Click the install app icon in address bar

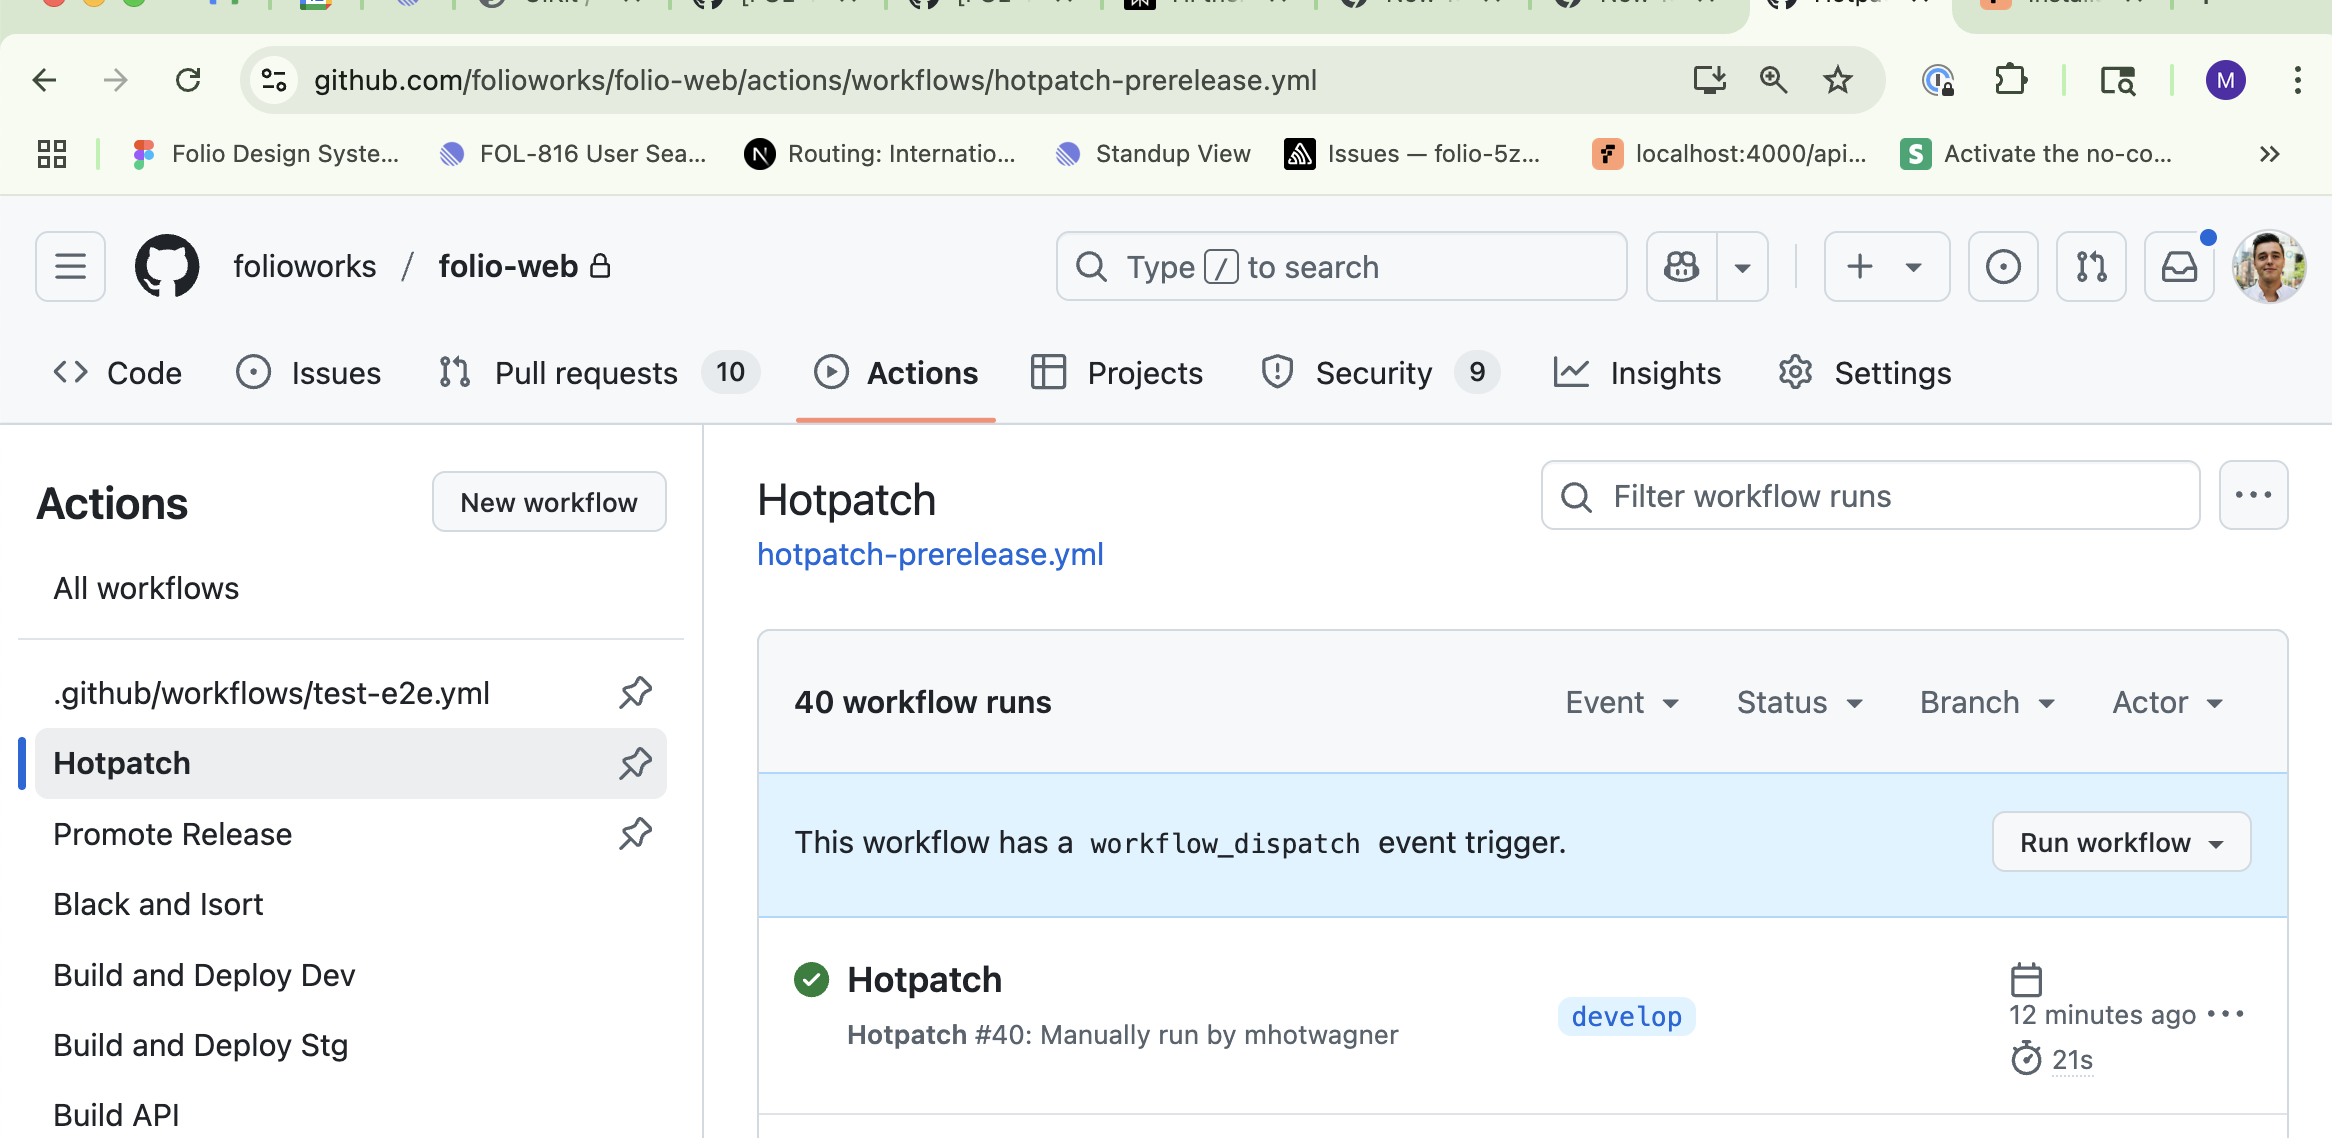(1709, 80)
